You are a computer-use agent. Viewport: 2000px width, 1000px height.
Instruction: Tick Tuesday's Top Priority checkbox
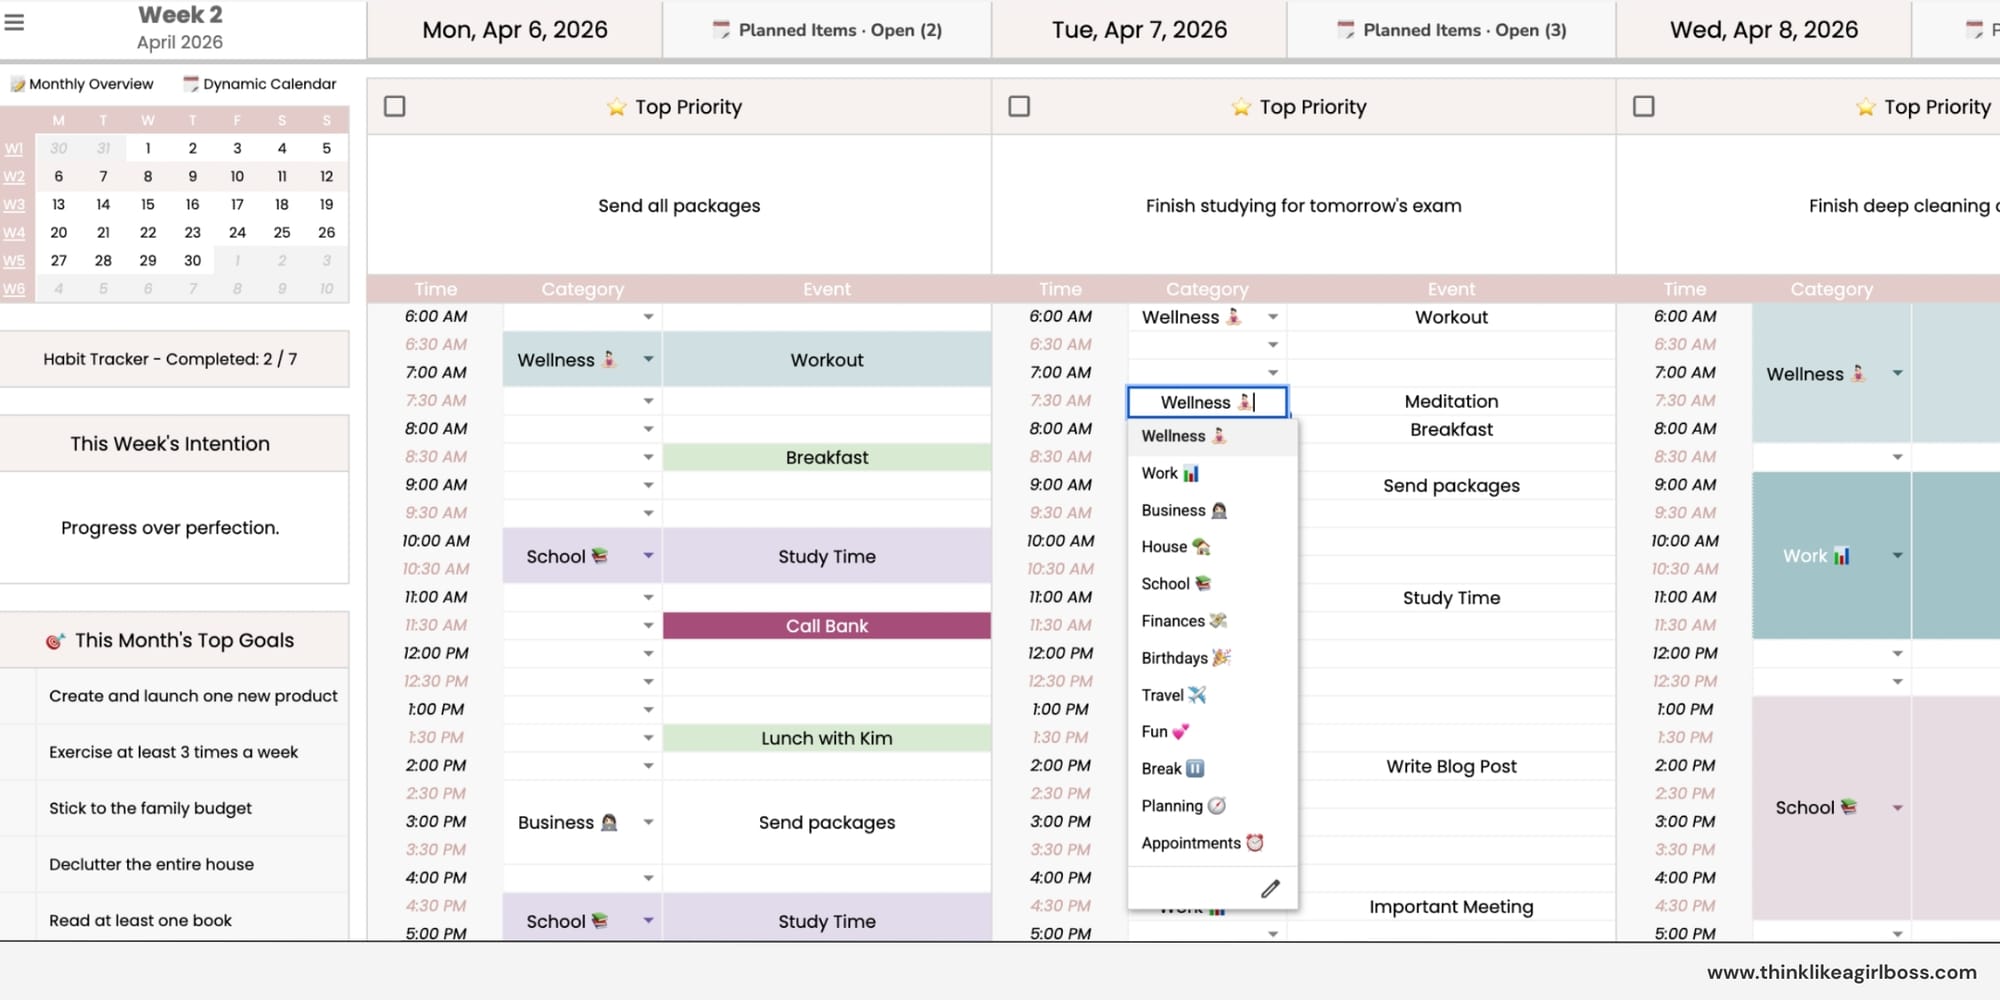pyautogui.click(x=1019, y=106)
